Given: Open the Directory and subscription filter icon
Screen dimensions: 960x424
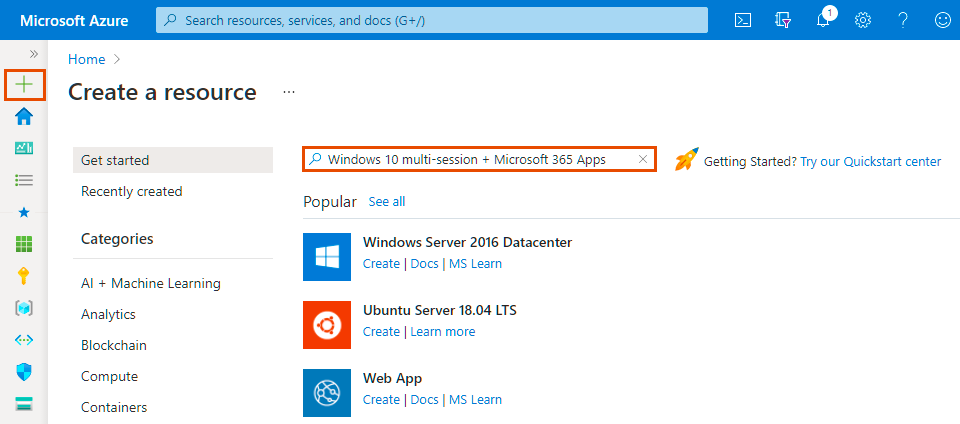Looking at the screenshot, I should [x=782, y=20].
